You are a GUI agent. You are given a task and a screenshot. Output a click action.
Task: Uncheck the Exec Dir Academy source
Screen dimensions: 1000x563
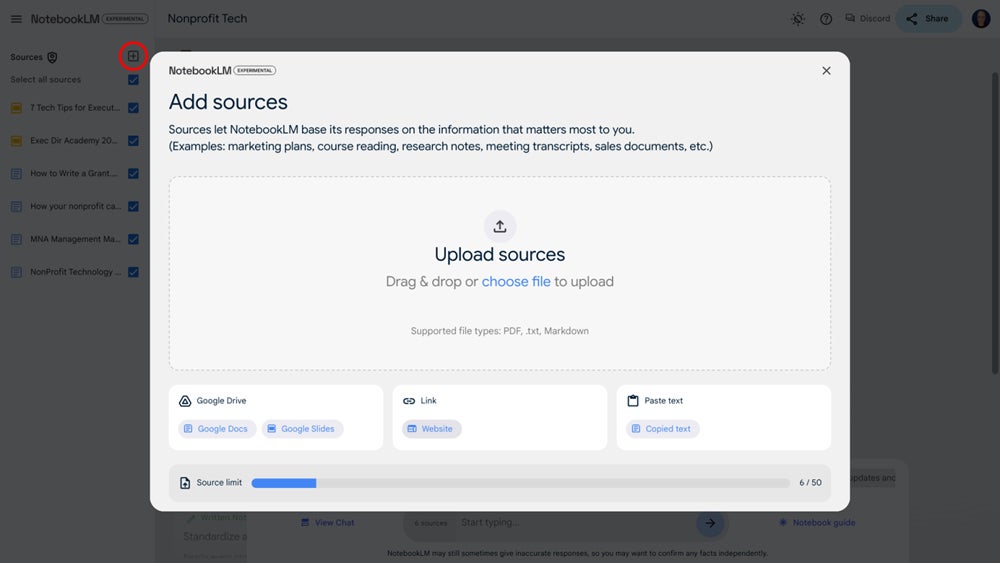tap(133, 141)
